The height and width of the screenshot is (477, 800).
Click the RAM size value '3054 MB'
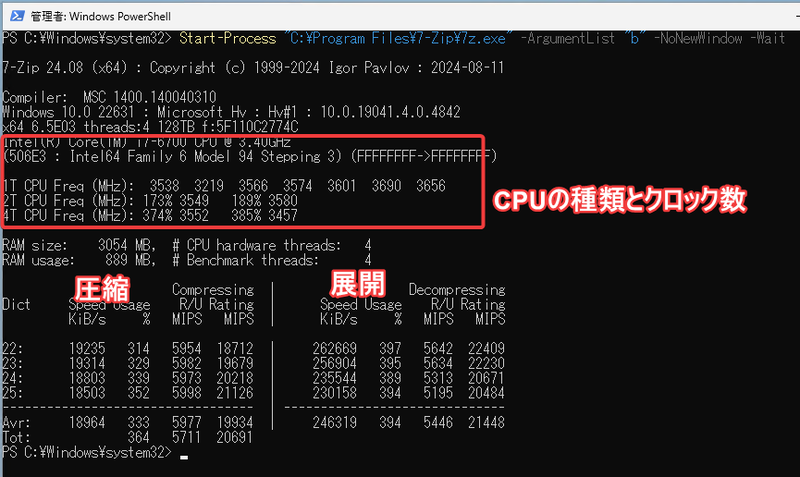pos(127,245)
